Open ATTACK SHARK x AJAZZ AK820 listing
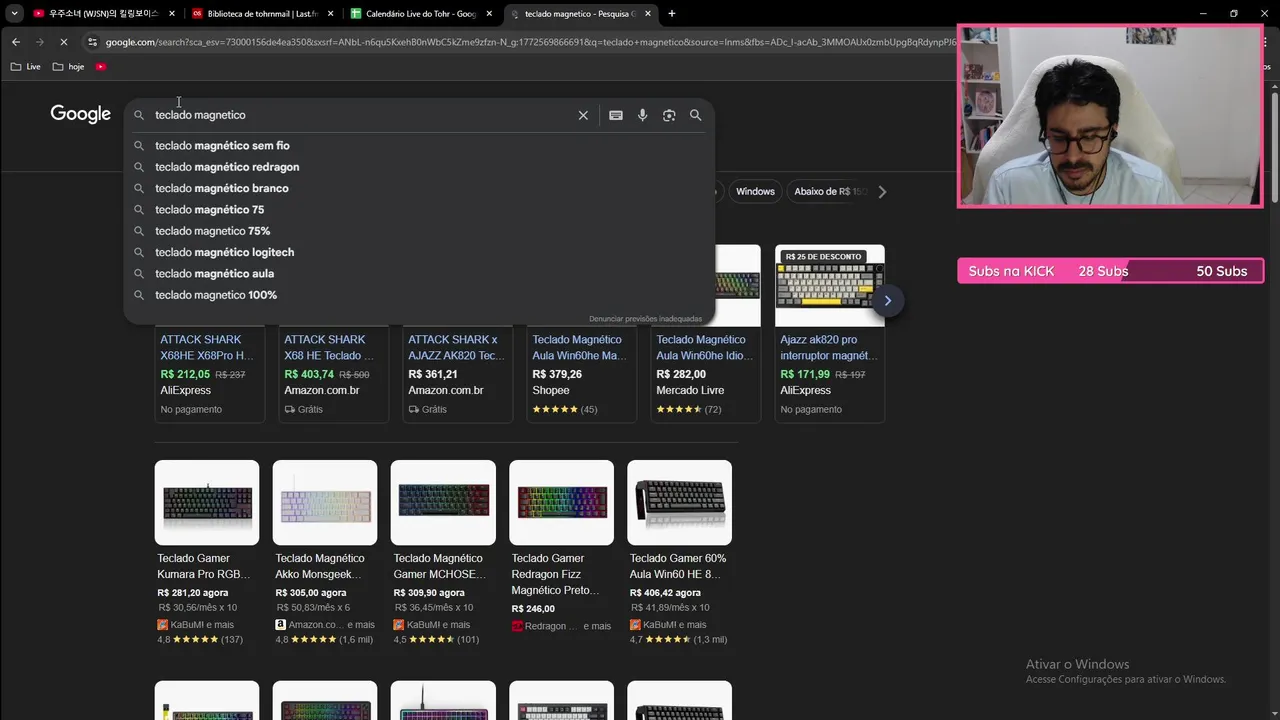Image resolution: width=1280 pixels, height=720 pixels. pos(456,347)
